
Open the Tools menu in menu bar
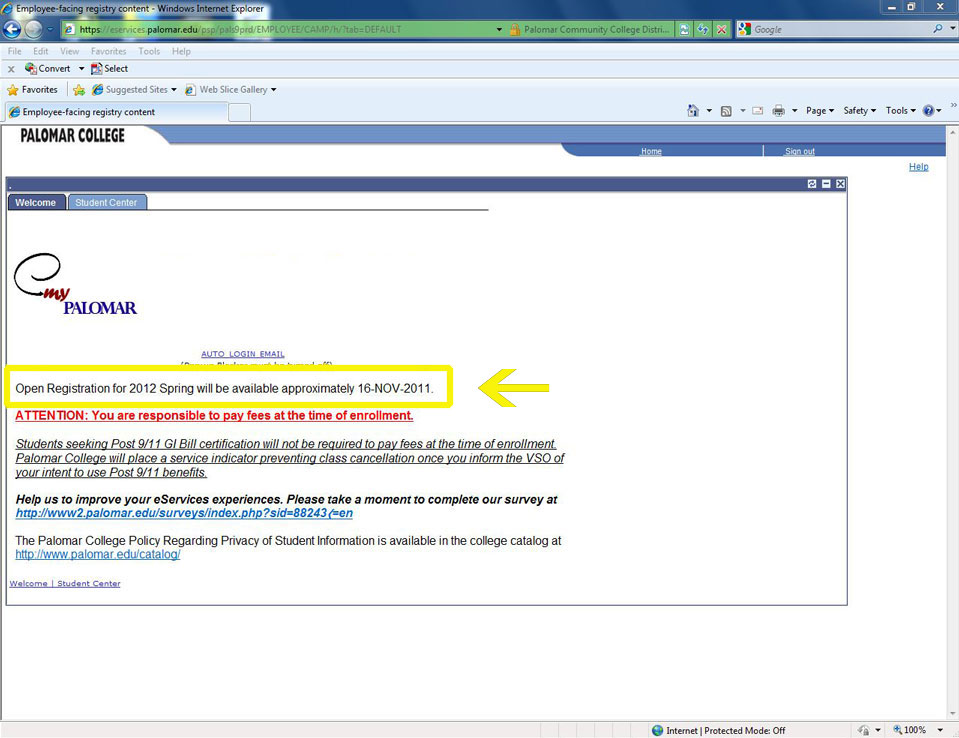click(x=149, y=51)
